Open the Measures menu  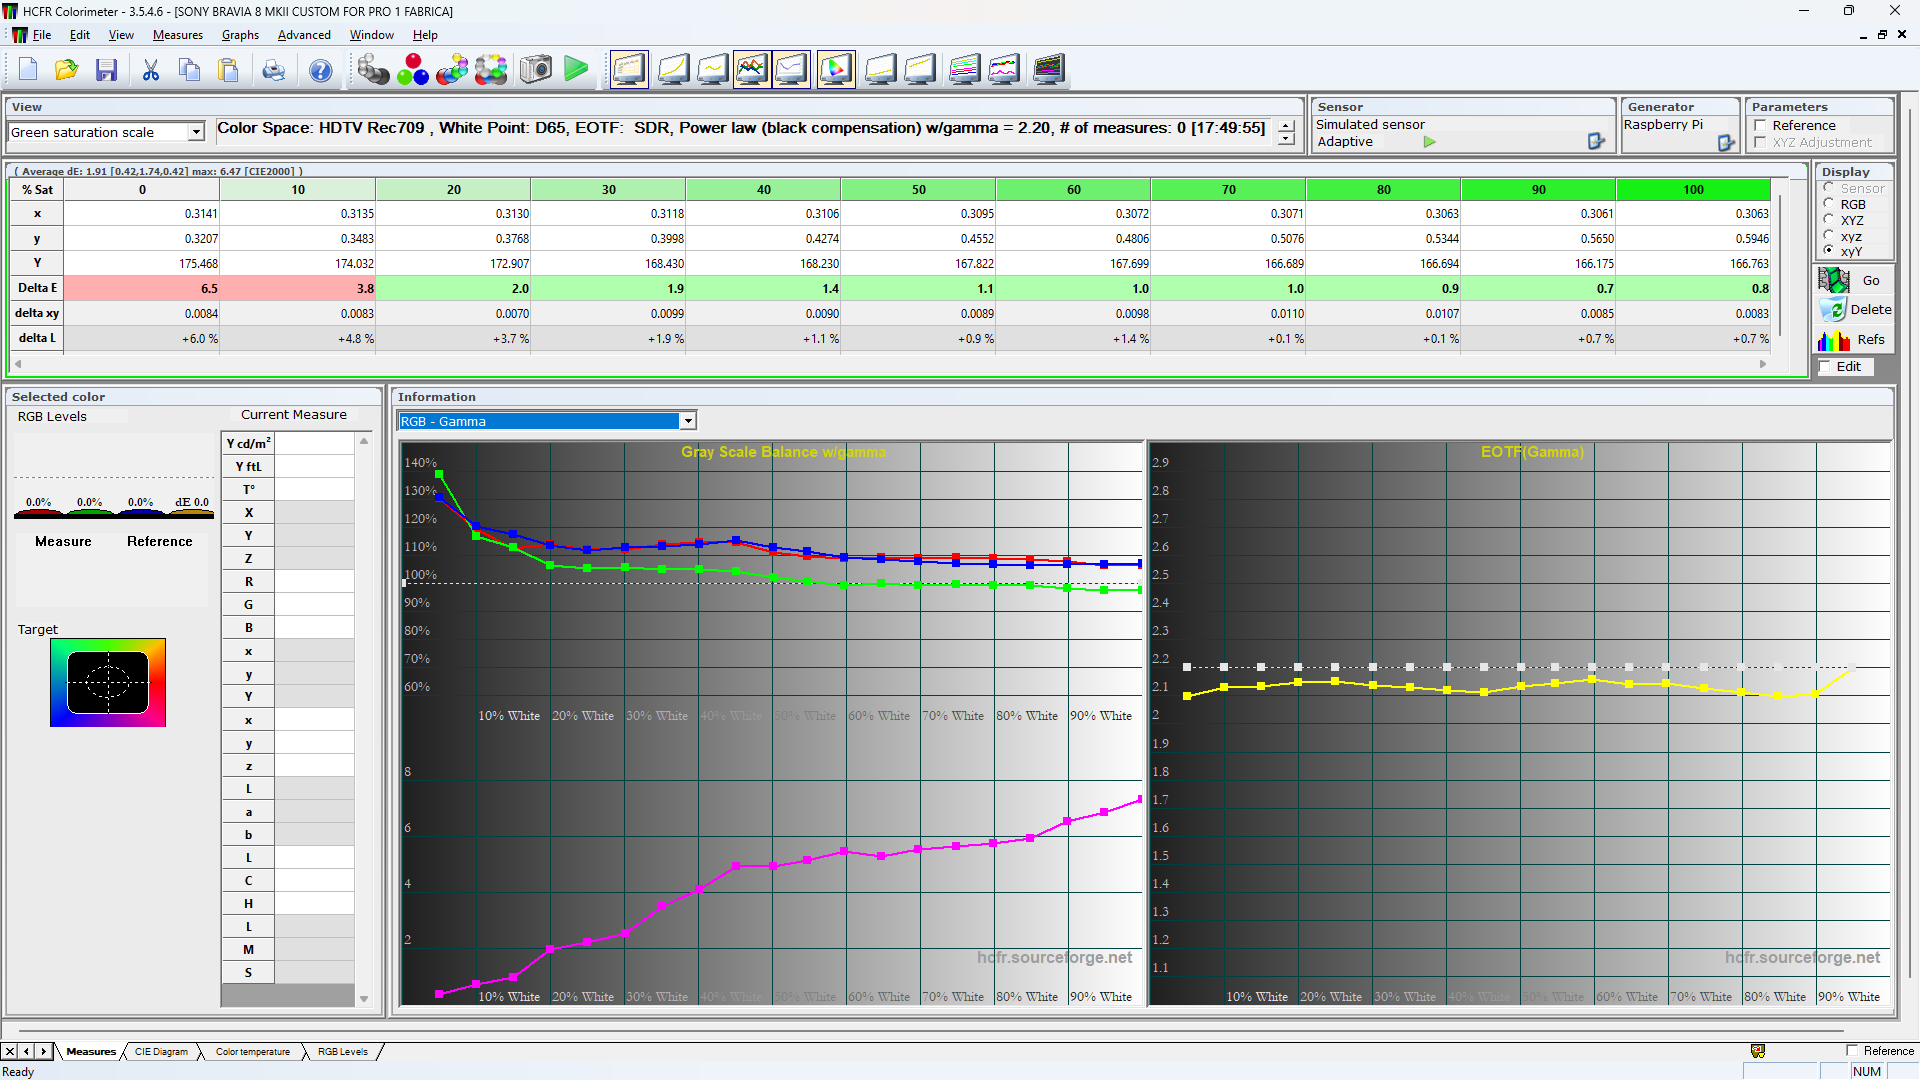[177, 35]
